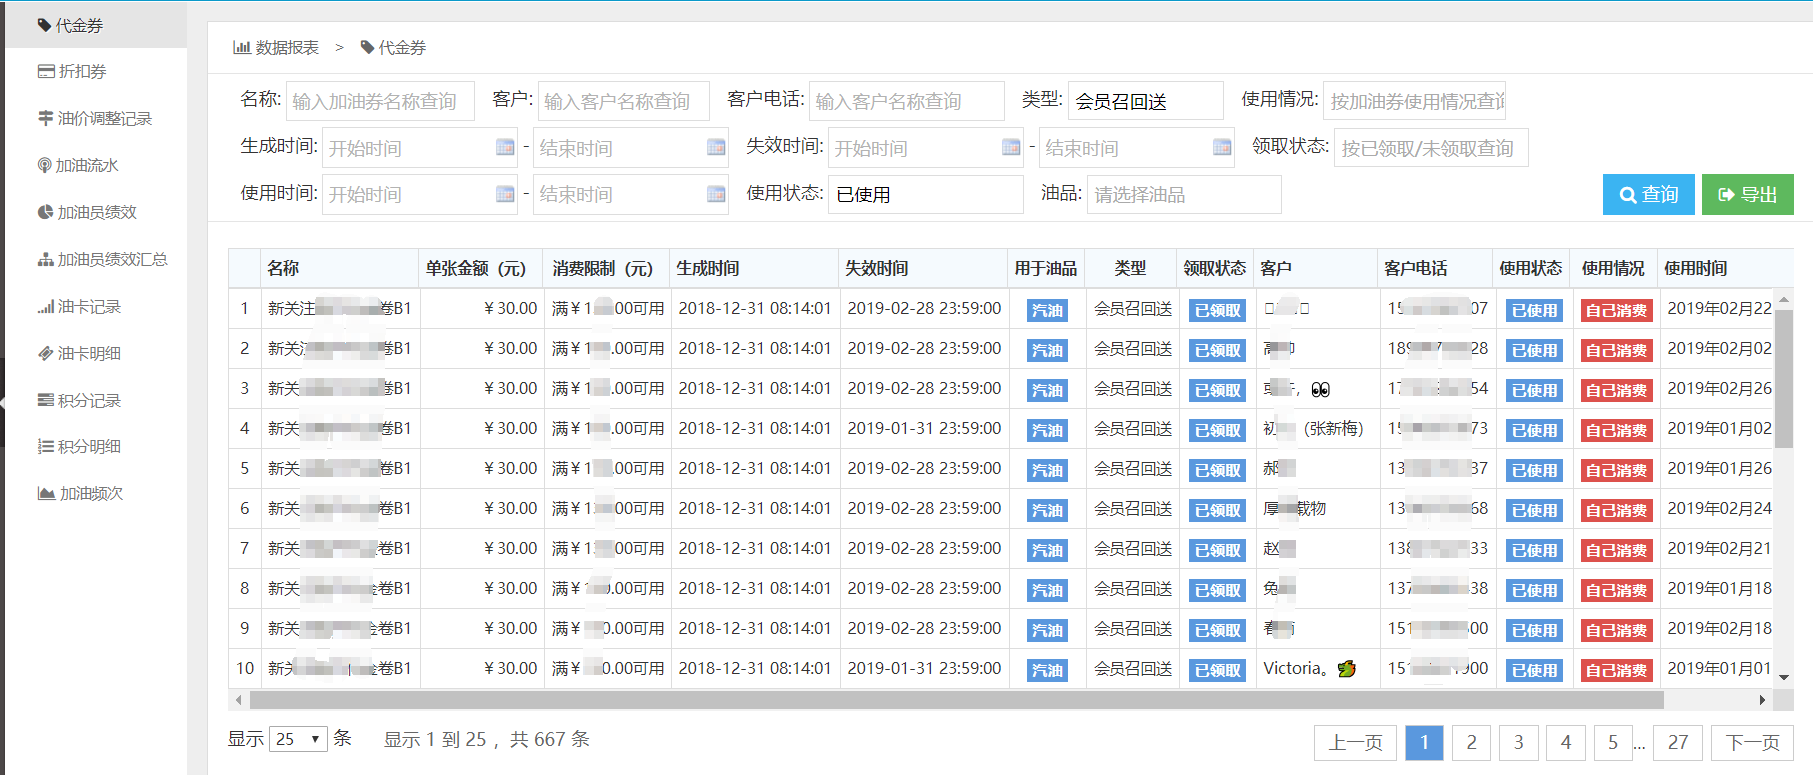Click calendar icon in 使用时间 start field
The image size is (1813, 775).
[505, 194]
